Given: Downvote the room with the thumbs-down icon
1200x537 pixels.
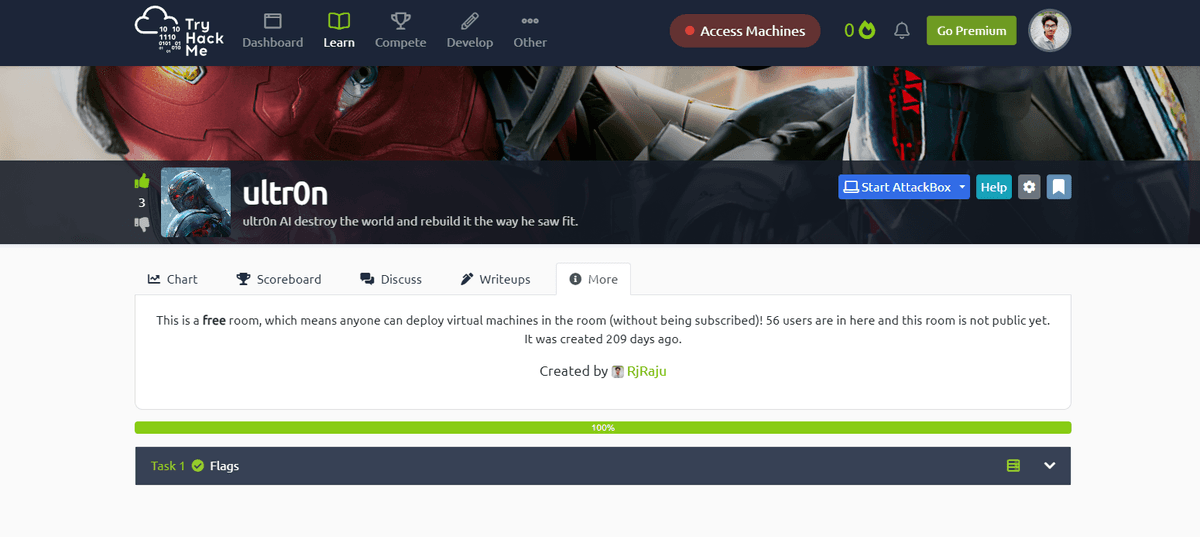Looking at the screenshot, I should pyautogui.click(x=142, y=224).
